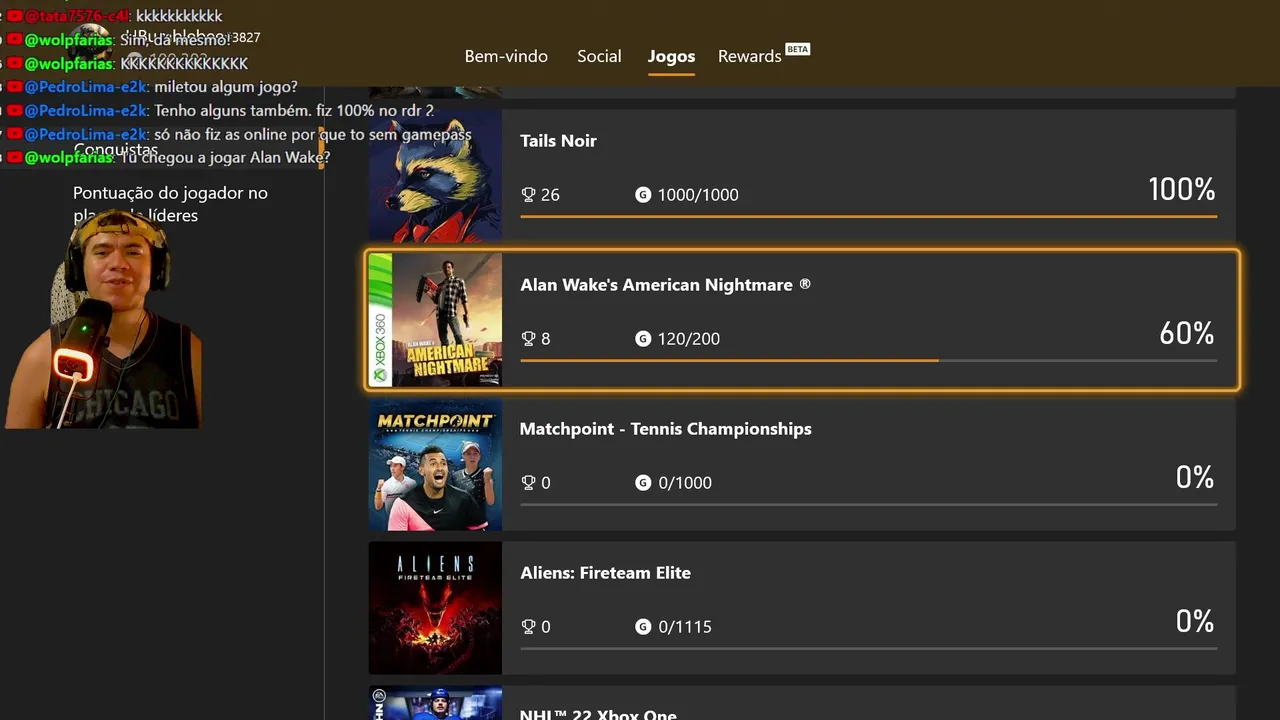Click the trophy icon on Aliens: Fireteam Elite
Viewport: 1280px width, 720px height.
[x=529, y=627]
